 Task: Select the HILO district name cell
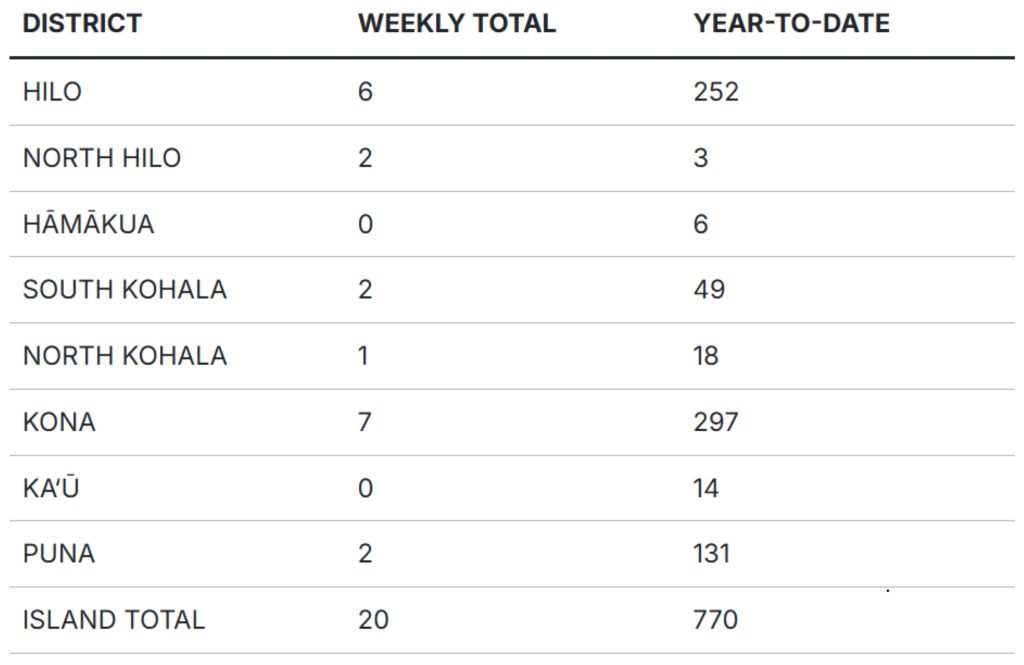click(52, 92)
